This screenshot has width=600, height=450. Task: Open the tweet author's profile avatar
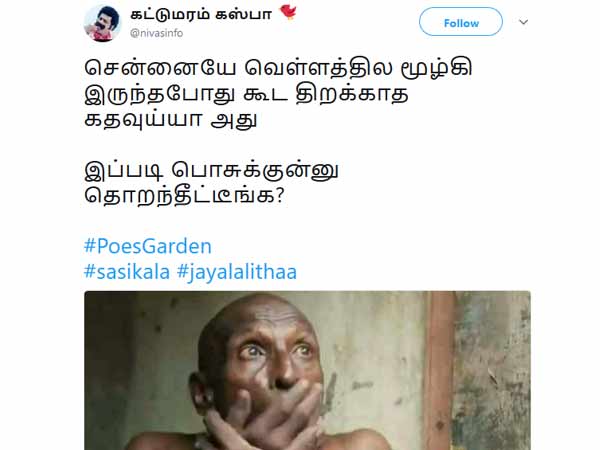coord(103,23)
